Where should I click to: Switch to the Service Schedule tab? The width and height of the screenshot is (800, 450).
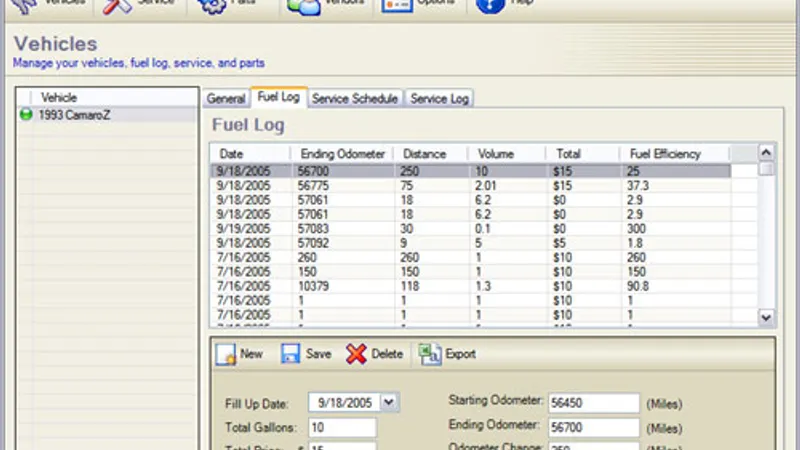[355, 99]
